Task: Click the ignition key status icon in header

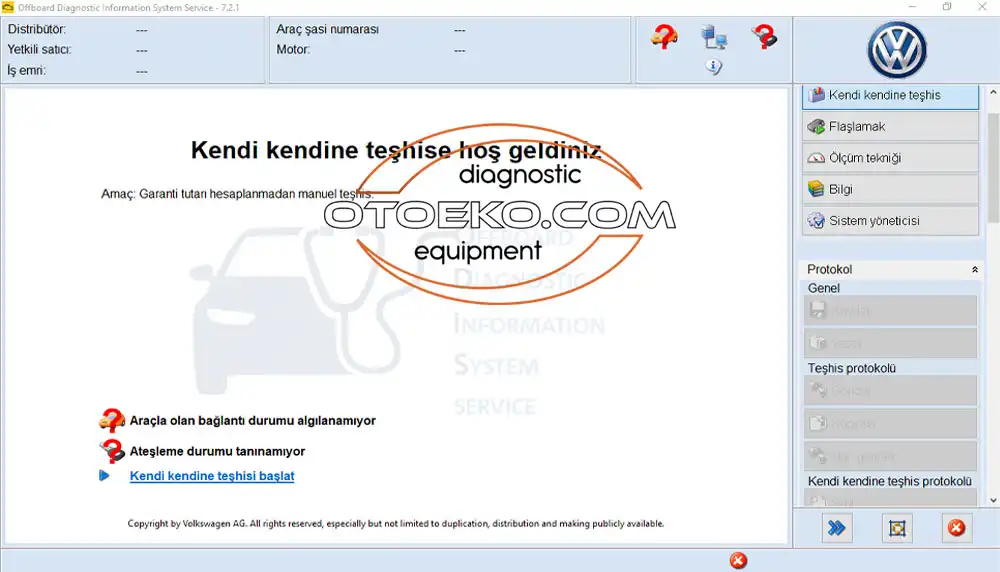Action: [x=765, y=37]
